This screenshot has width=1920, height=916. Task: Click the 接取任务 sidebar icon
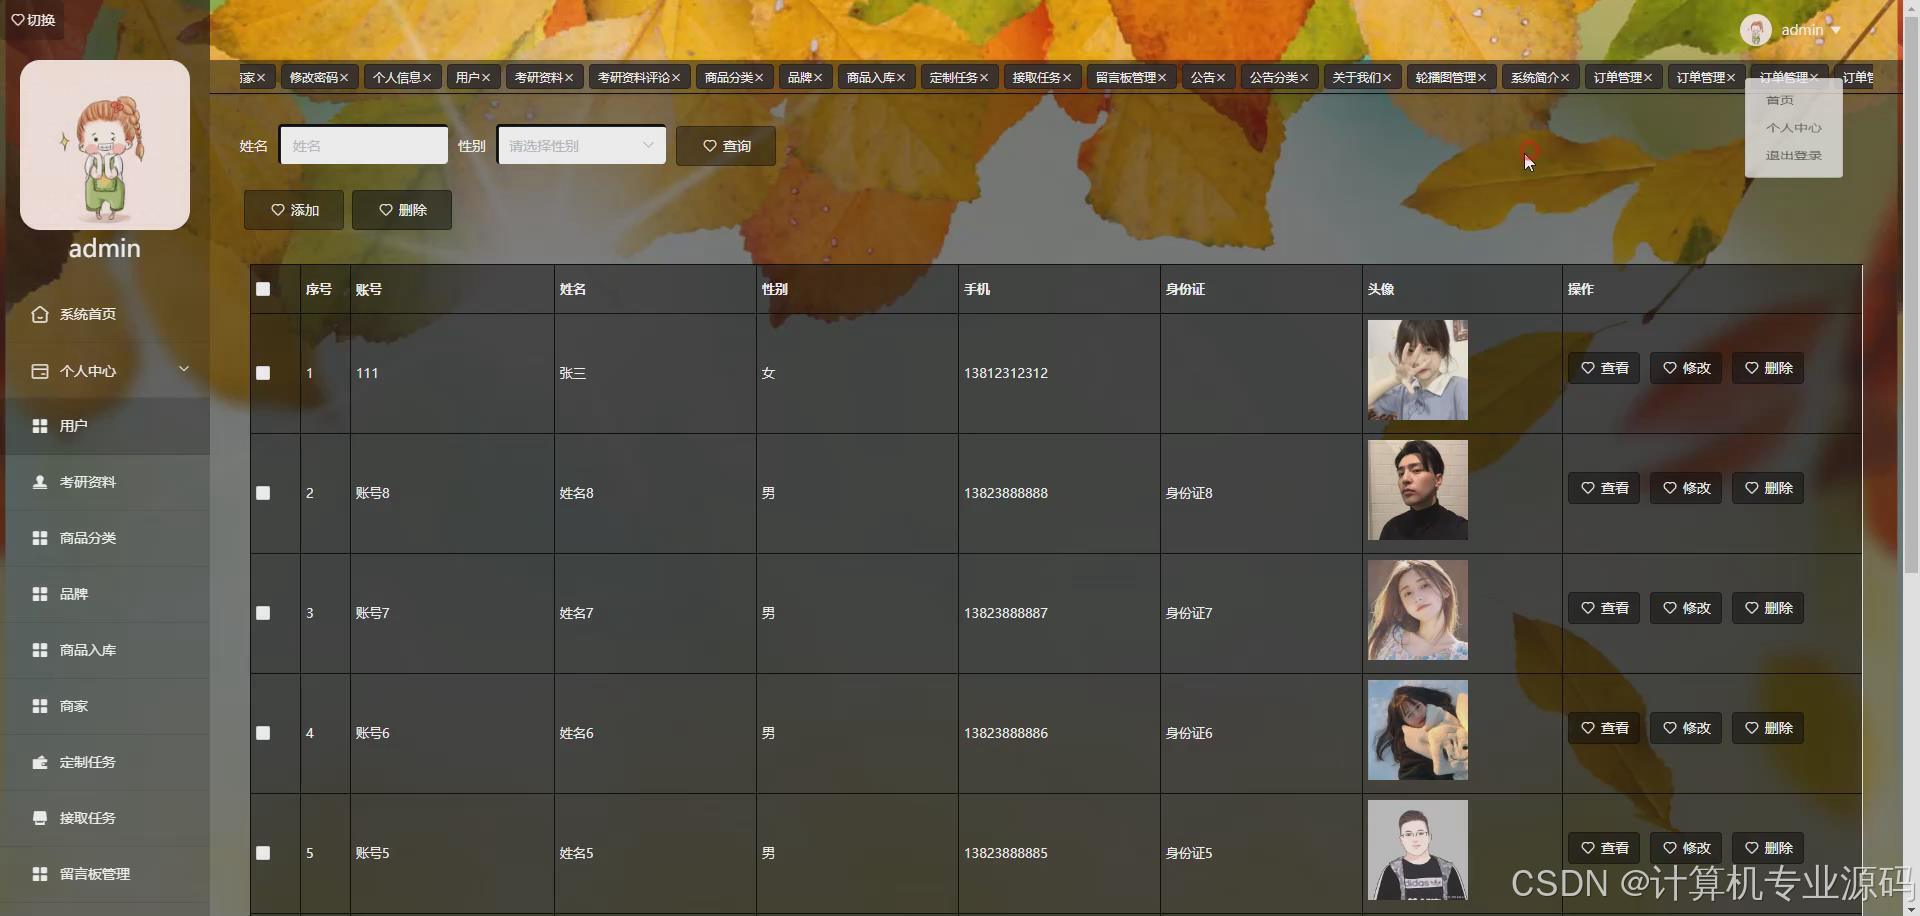[40, 818]
